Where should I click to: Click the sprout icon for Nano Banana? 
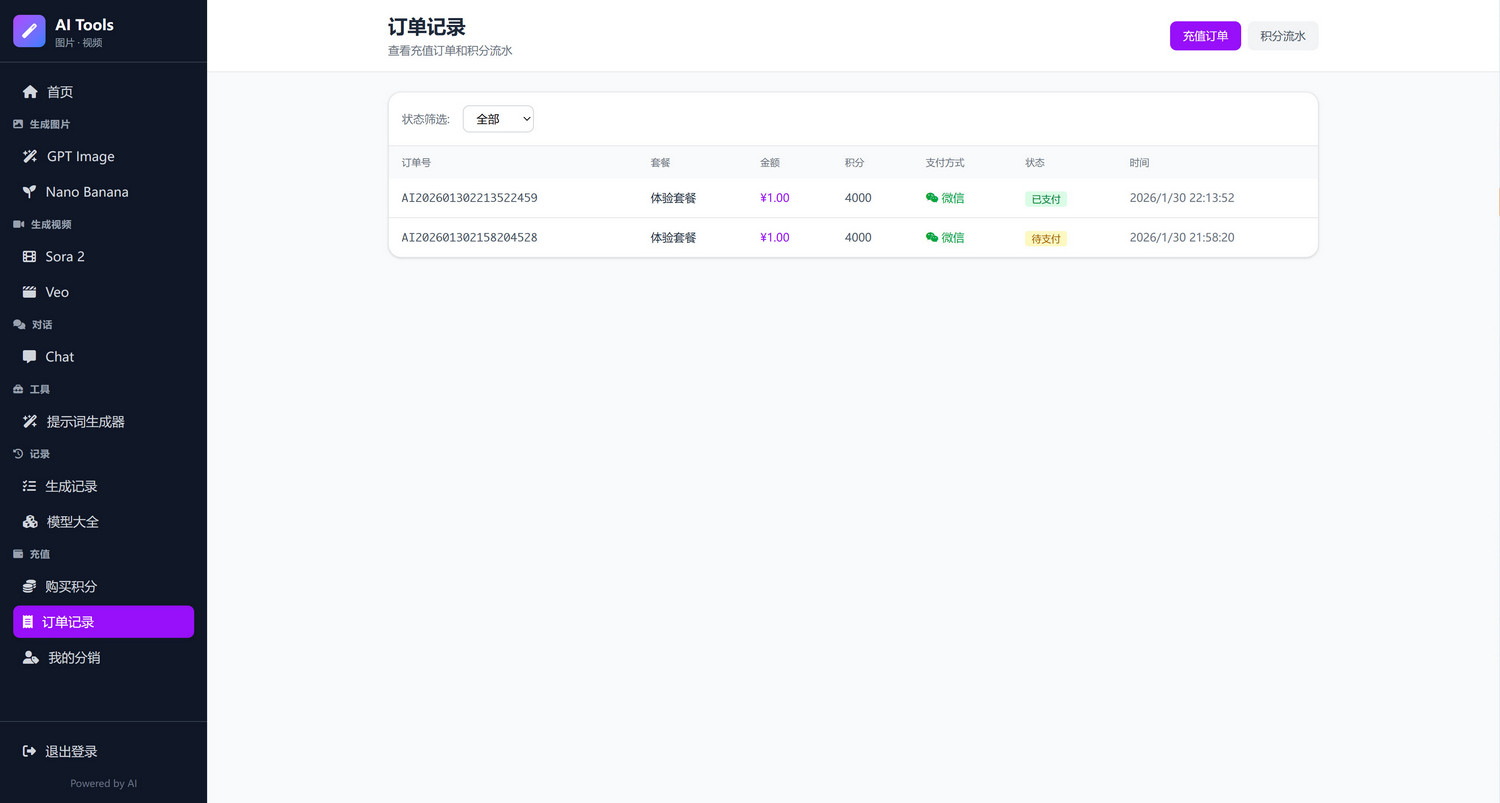30,192
